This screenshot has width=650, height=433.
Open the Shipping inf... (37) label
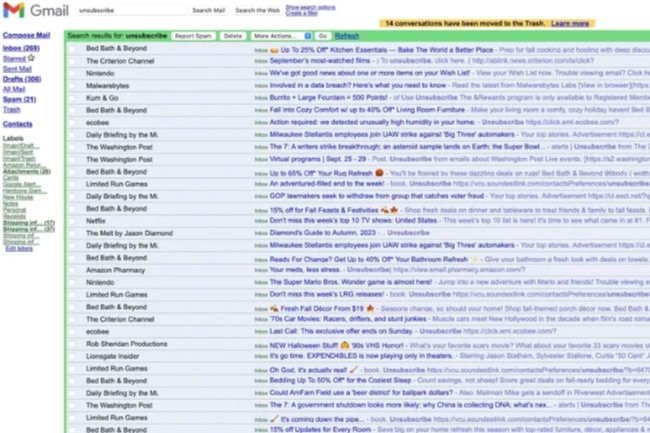[x=29, y=229]
